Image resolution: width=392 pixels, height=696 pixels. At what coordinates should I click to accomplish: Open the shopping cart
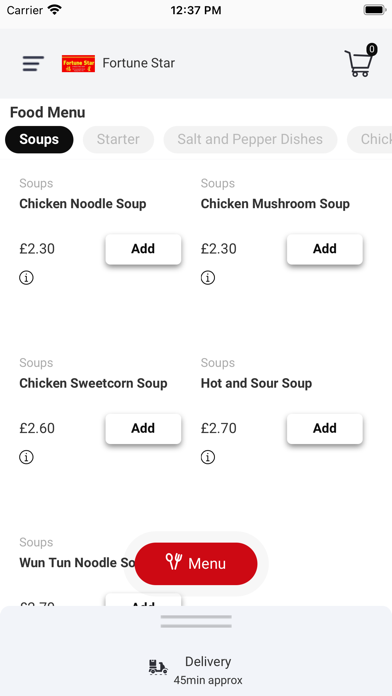(x=360, y=61)
